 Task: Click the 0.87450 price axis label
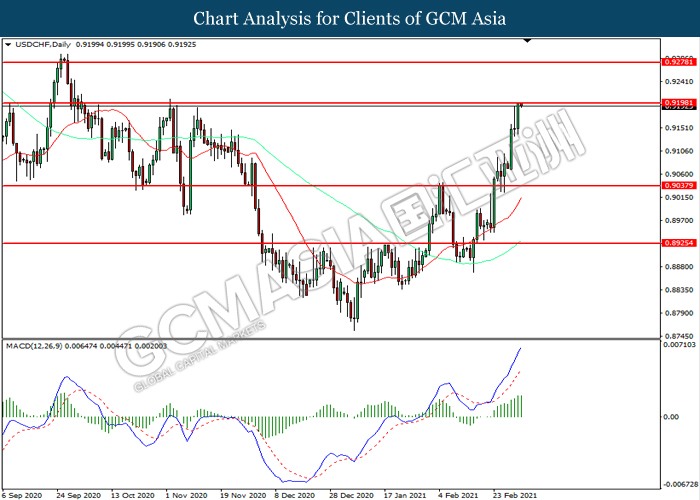point(679,336)
